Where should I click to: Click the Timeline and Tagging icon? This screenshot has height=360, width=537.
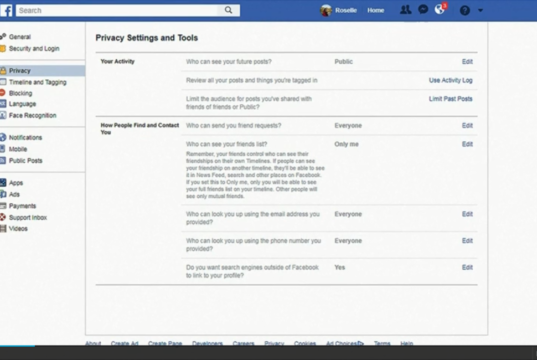[3, 82]
